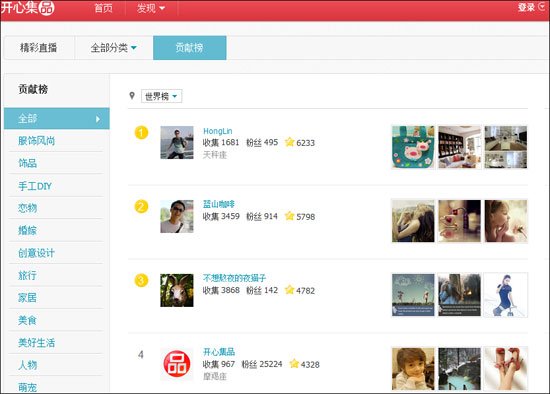This screenshot has width=550, height=394.
Task: Choose the 服饰风尚 category
Action: click(x=36, y=141)
